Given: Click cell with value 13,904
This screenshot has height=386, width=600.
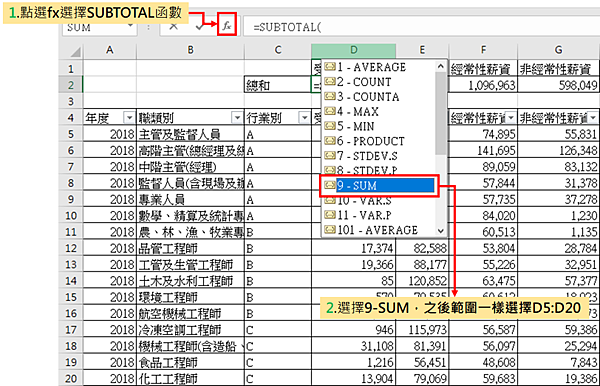Looking at the screenshot, I should point(354,379).
